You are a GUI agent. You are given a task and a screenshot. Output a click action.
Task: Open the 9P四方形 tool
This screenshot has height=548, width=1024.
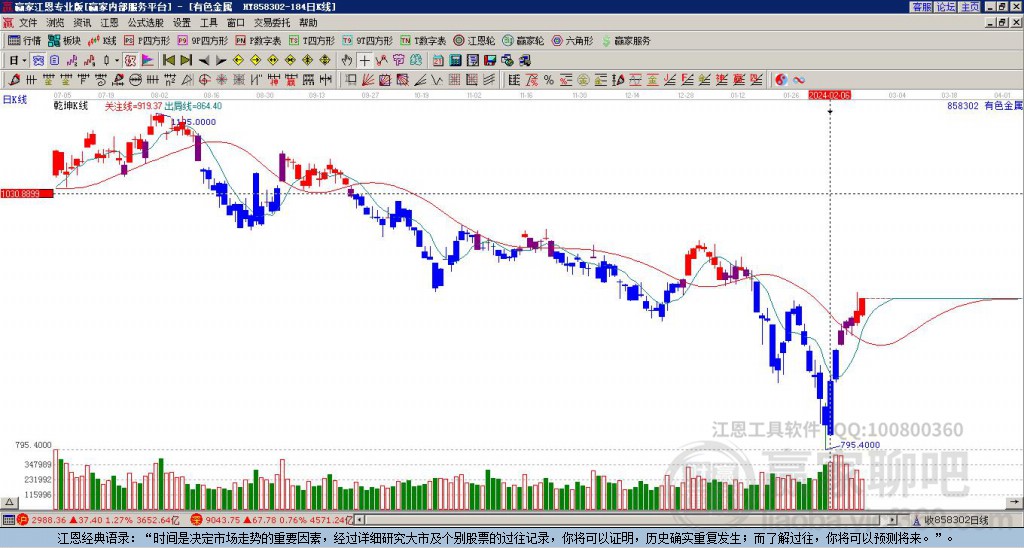(202, 40)
